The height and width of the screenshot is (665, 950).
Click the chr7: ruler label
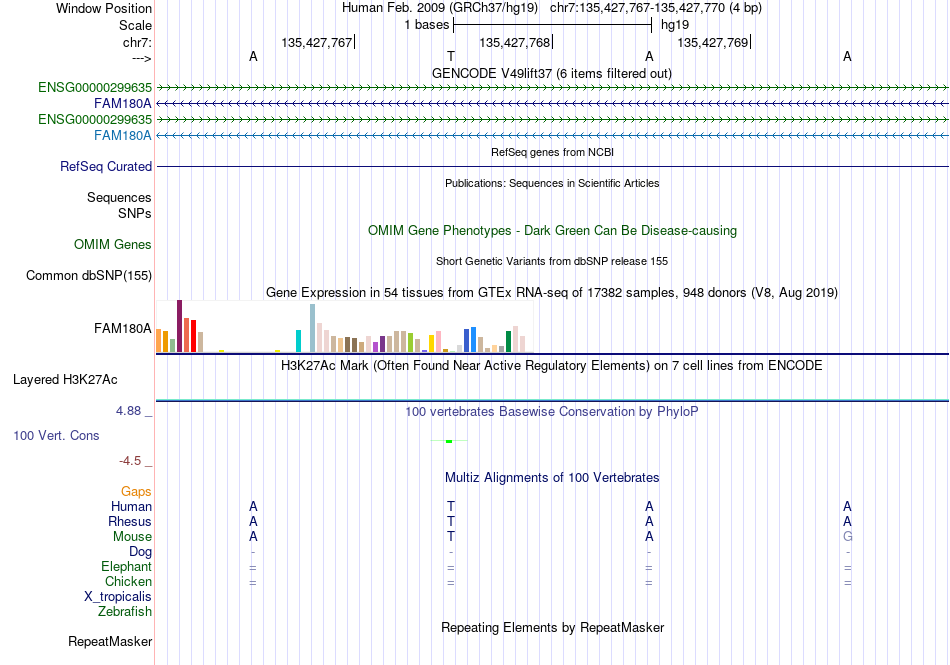tap(137, 42)
